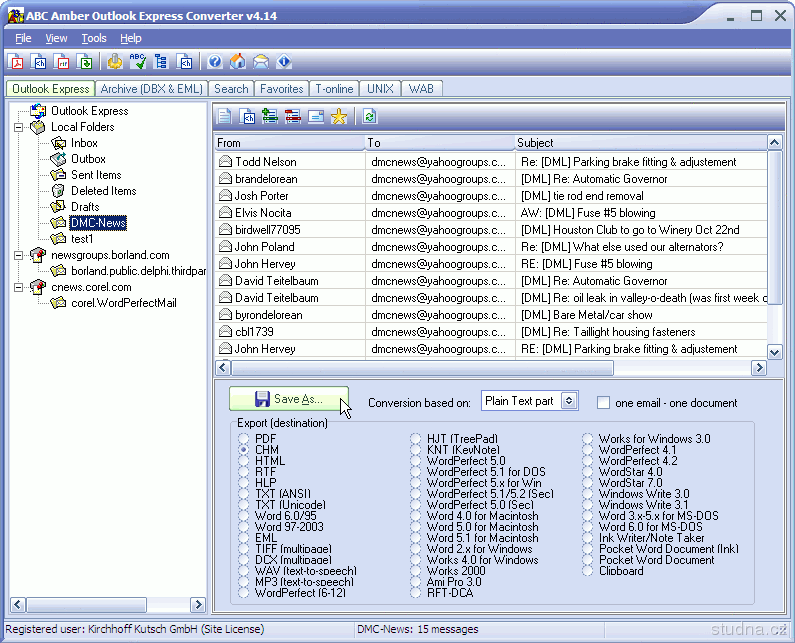Click the envelope email icon in toolbar
The height and width of the screenshot is (643, 795).
click(261, 62)
